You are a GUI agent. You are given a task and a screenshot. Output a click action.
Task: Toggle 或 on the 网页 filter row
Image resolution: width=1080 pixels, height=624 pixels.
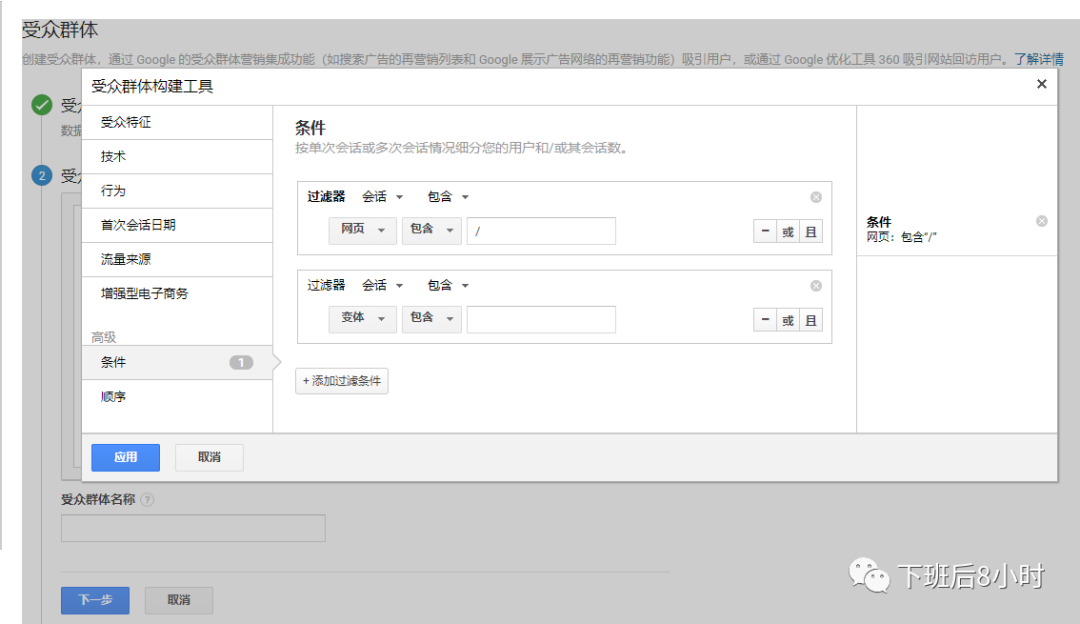(x=786, y=231)
